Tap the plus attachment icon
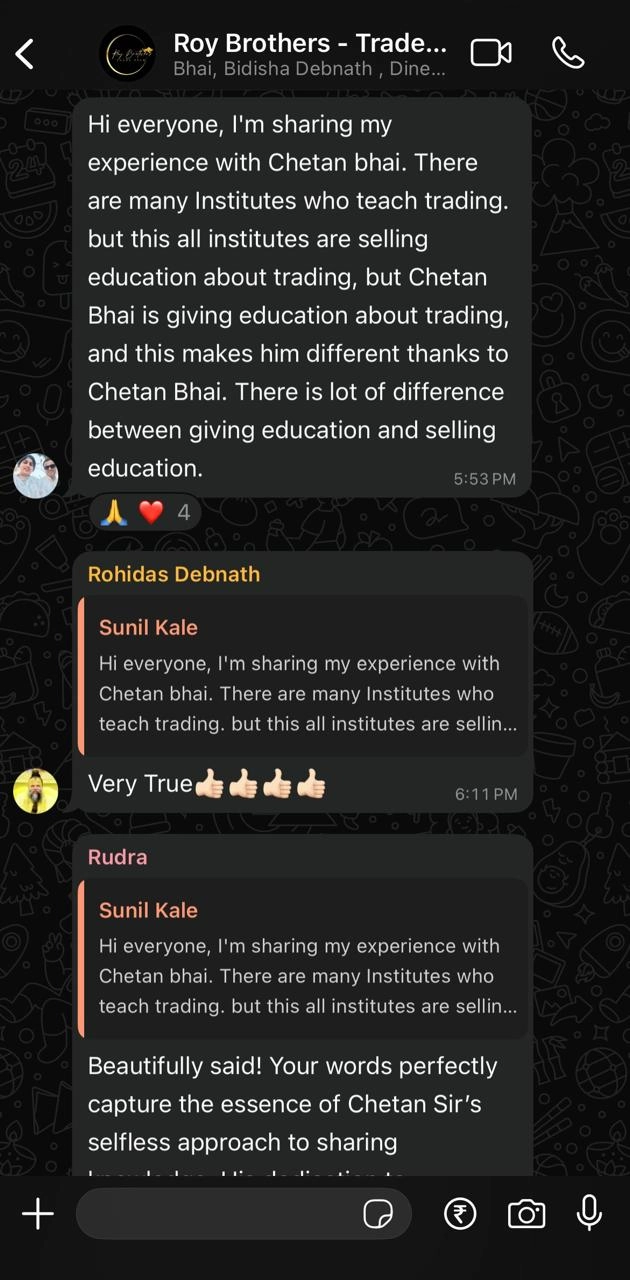Viewport: 630px width, 1280px height. coord(38,1214)
